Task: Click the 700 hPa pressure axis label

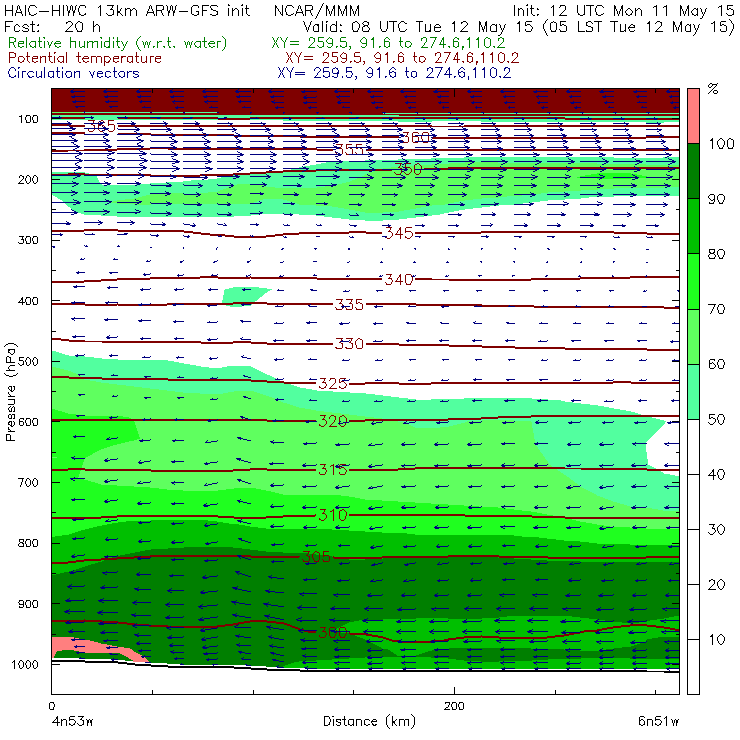Action: pos(28,482)
